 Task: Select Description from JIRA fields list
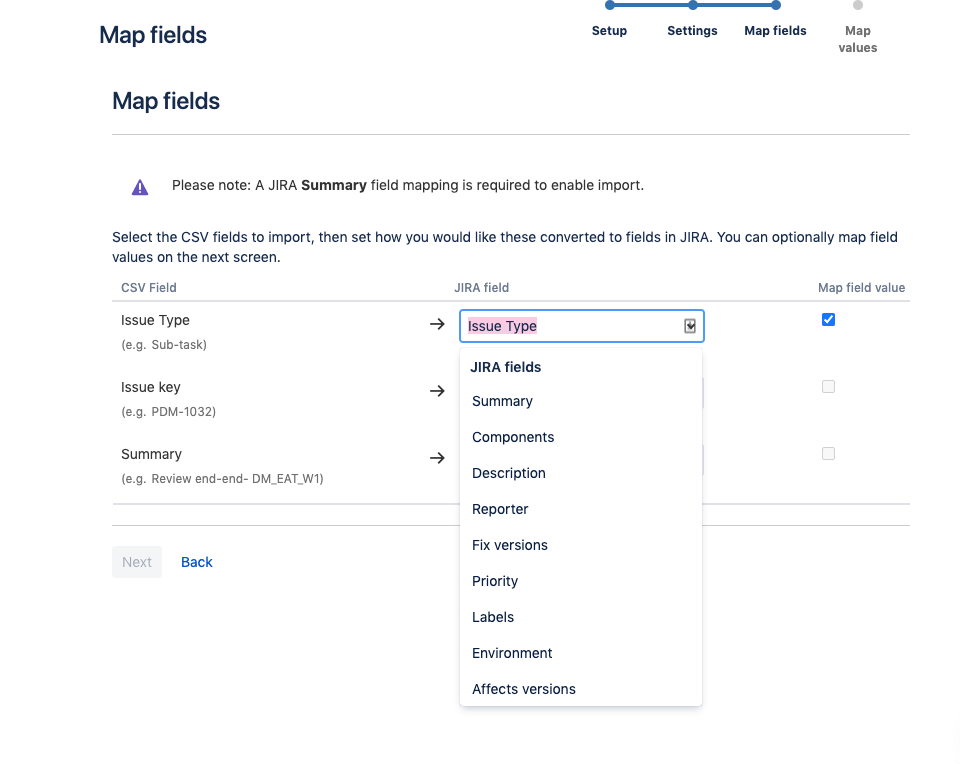tap(580, 473)
